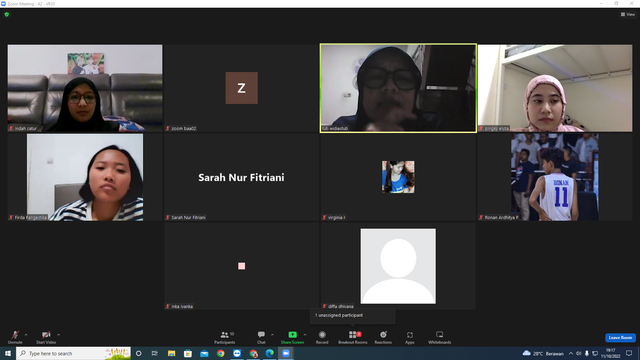The width and height of the screenshot is (640, 360).
Task: Open the Reactions menu
Action: point(383,337)
